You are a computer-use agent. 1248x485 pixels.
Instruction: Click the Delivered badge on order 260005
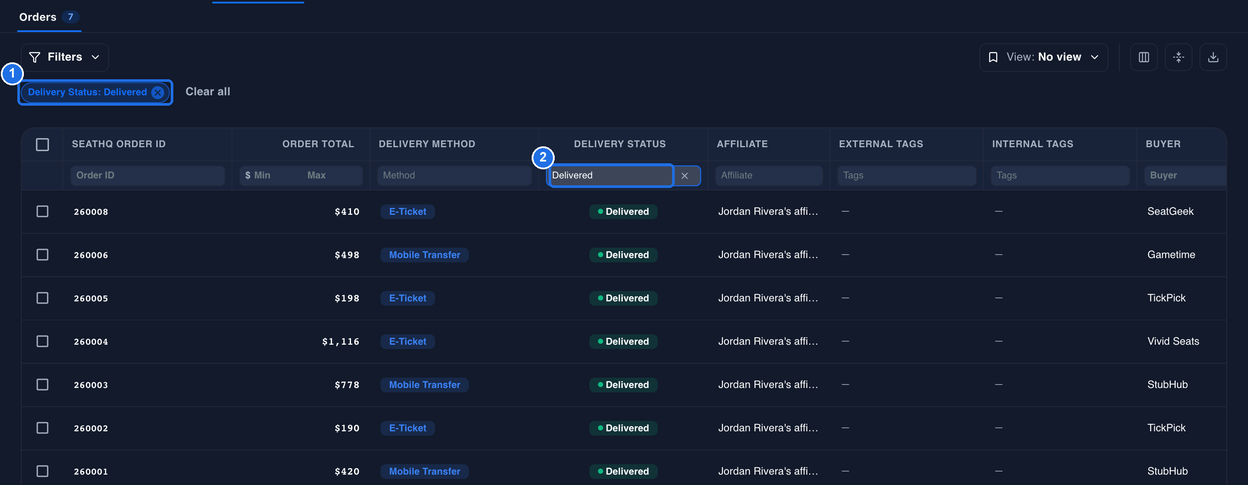[x=624, y=298]
